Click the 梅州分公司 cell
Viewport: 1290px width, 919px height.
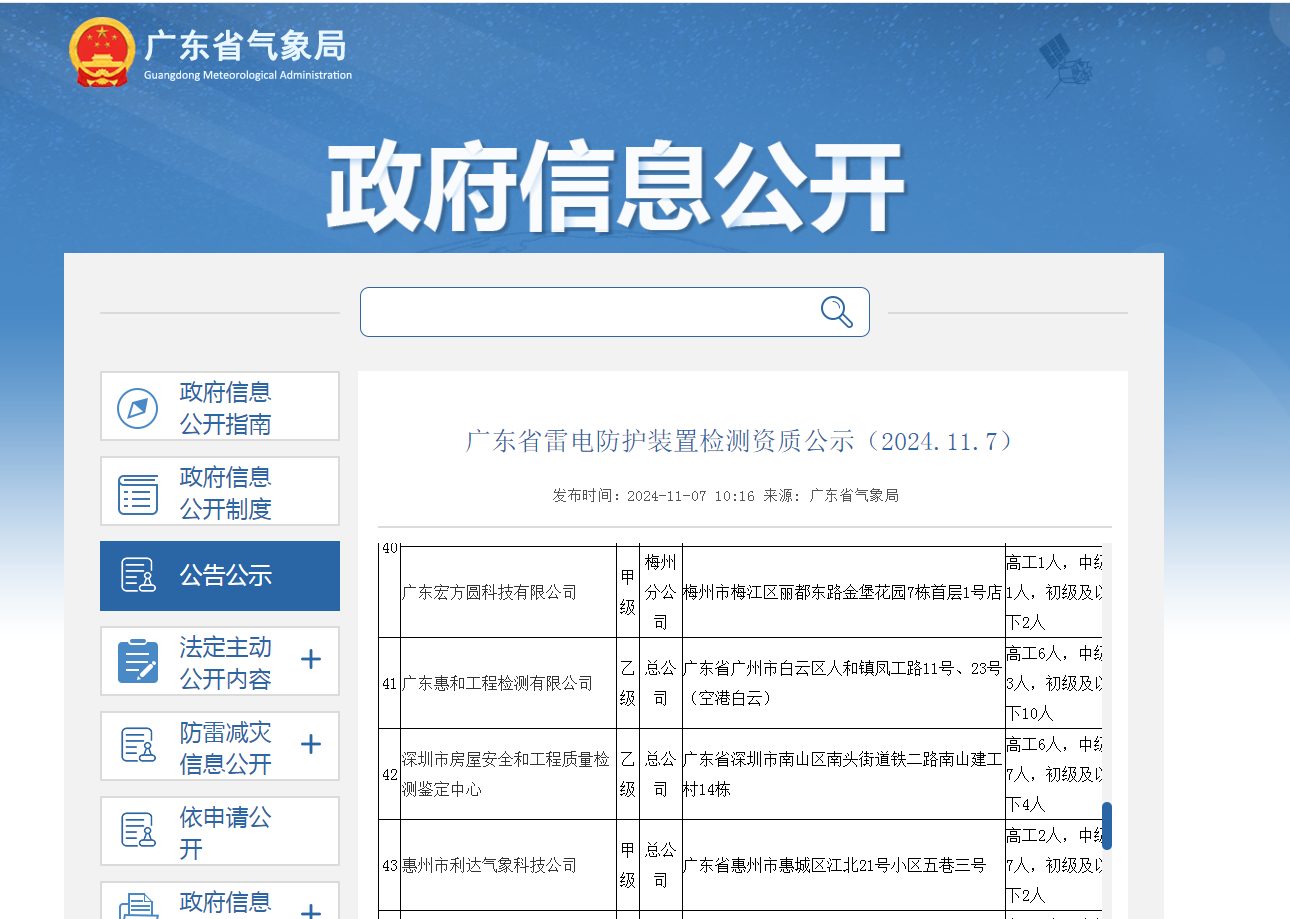(660, 592)
